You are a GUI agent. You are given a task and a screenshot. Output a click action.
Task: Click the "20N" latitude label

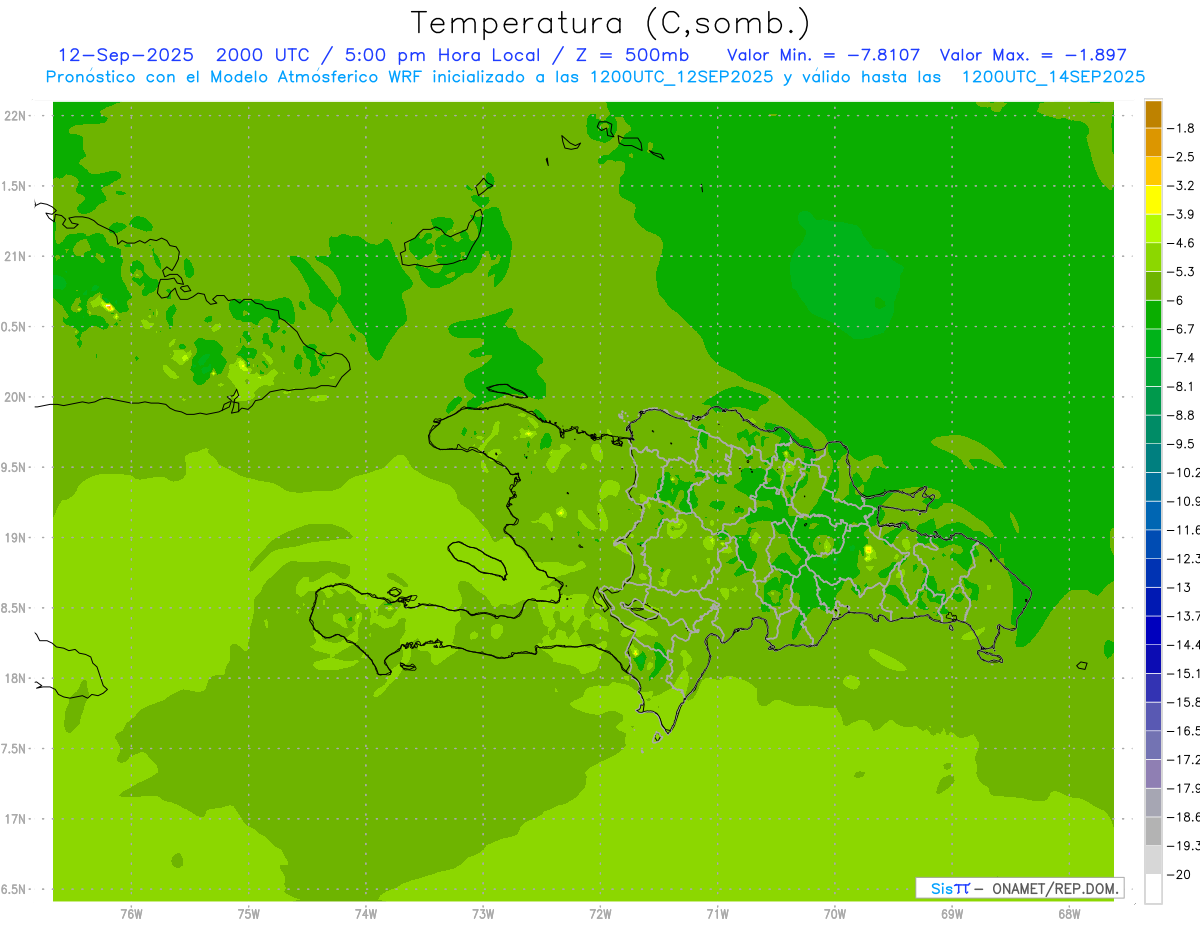pyautogui.click(x=15, y=397)
